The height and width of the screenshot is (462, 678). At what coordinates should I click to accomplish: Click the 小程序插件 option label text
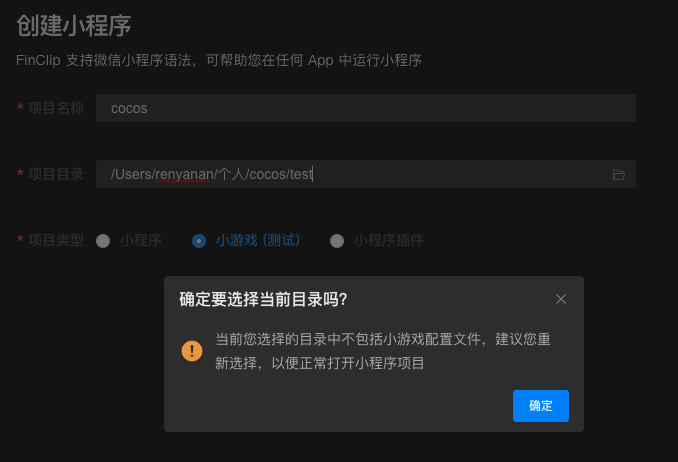389,241
